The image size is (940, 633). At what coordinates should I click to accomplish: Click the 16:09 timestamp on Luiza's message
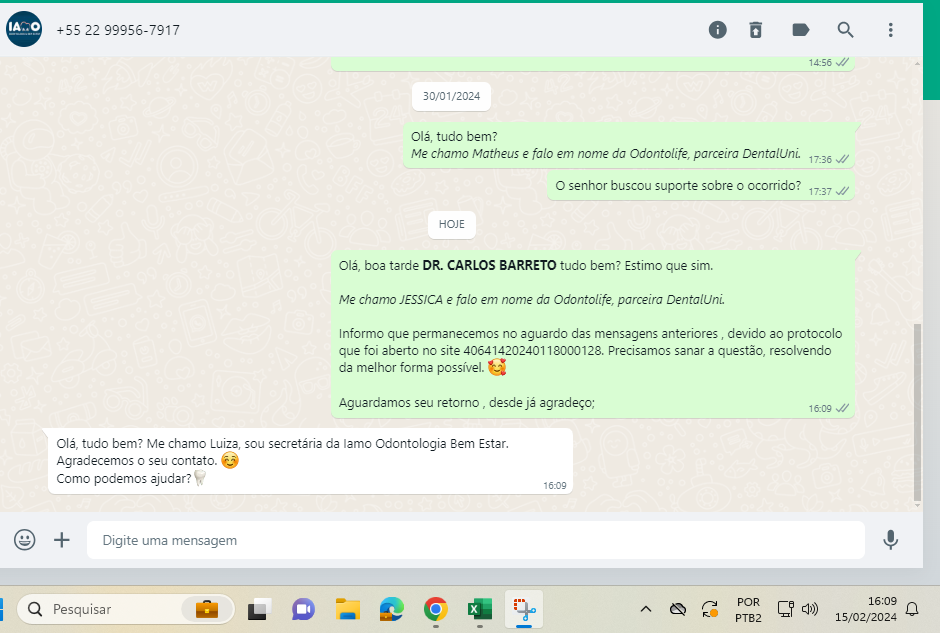pyautogui.click(x=555, y=486)
